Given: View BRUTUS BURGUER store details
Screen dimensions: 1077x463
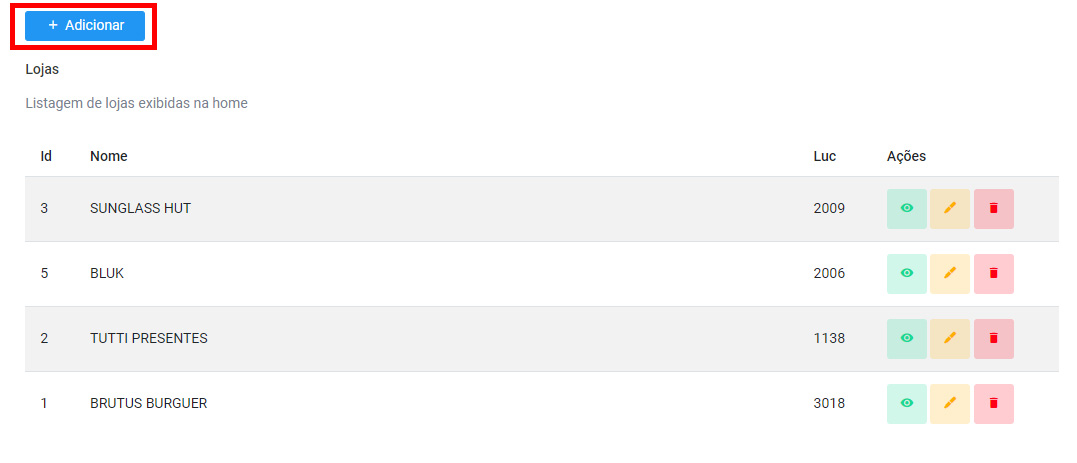Looking at the screenshot, I should (x=907, y=404).
